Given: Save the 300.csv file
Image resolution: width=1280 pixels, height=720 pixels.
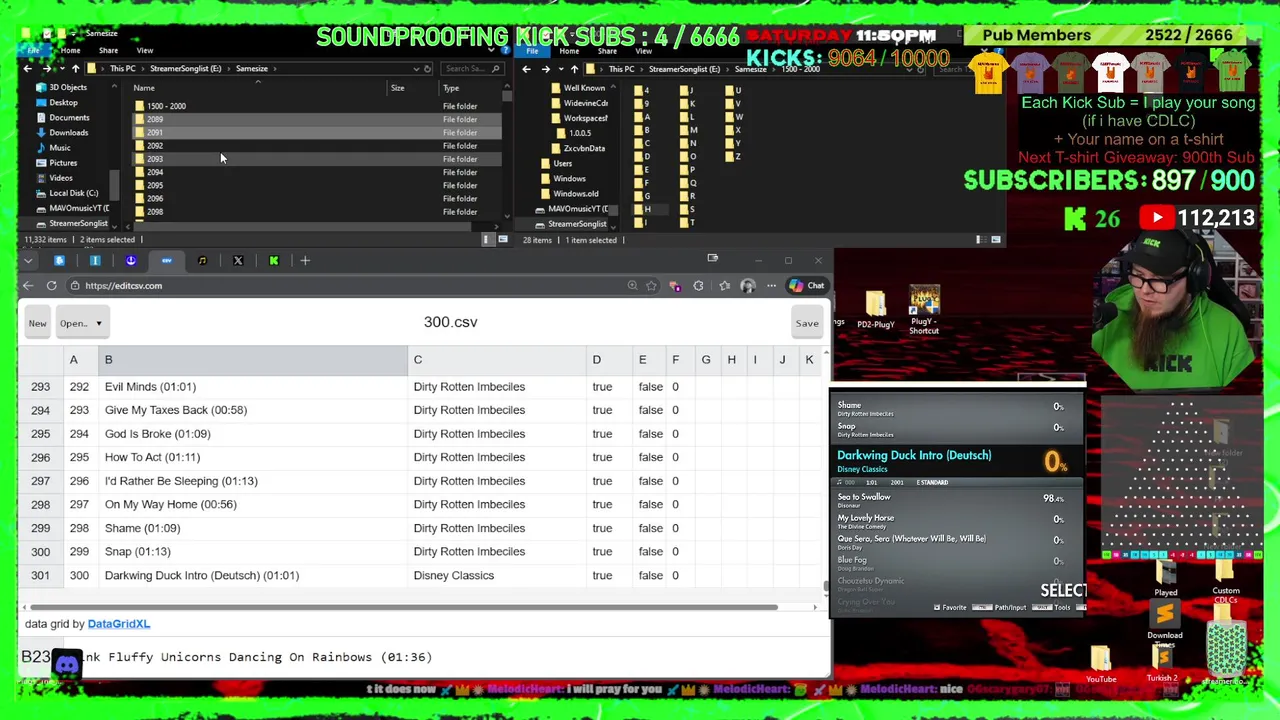Looking at the screenshot, I should click(807, 323).
